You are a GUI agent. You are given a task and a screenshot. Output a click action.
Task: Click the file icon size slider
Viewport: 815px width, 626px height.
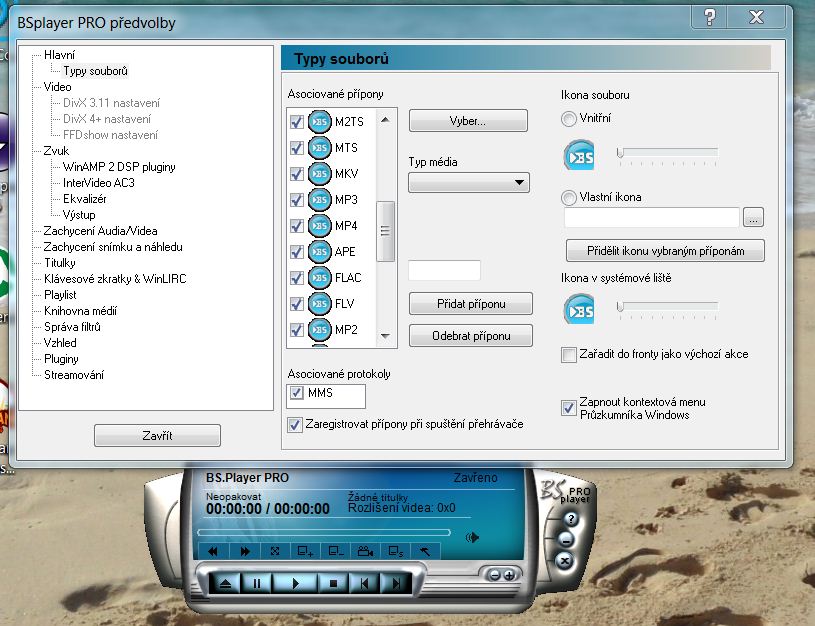point(667,153)
